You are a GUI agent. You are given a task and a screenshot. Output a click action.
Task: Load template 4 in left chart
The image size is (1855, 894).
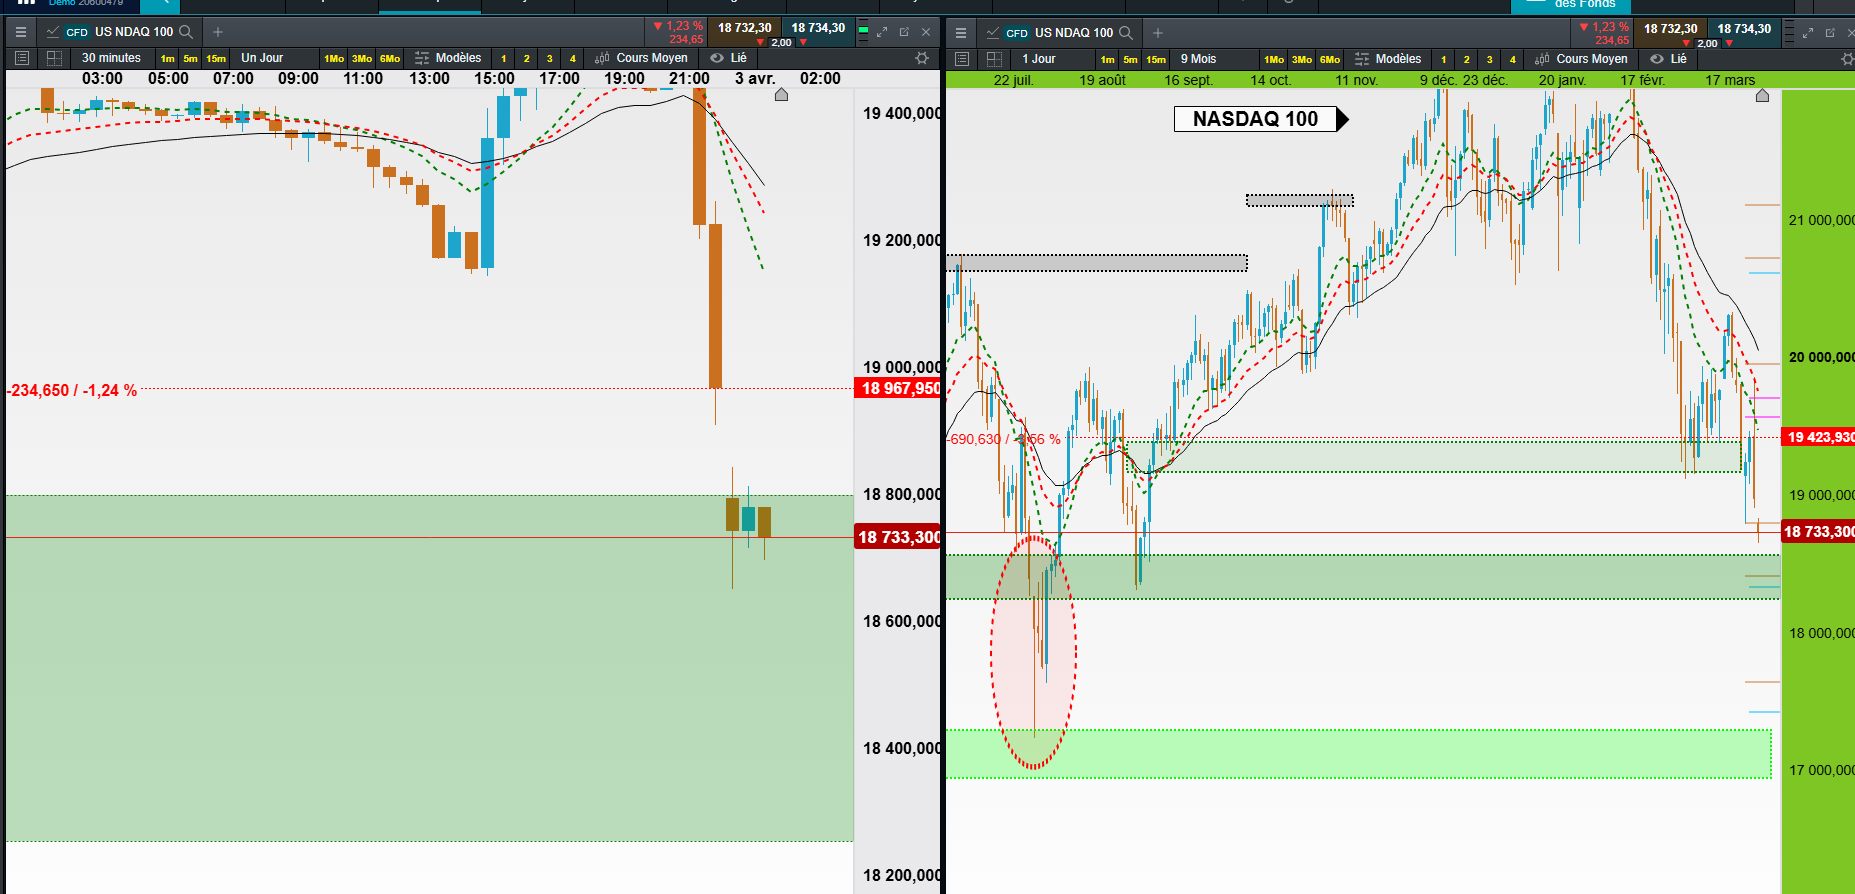coord(573,58)
